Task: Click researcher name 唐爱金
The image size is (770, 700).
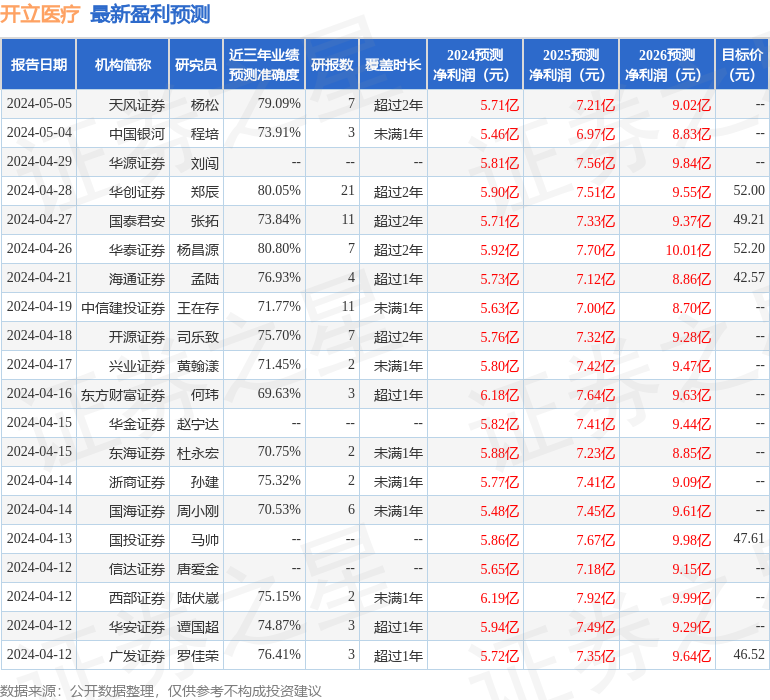Action: (x=198, y=568)
